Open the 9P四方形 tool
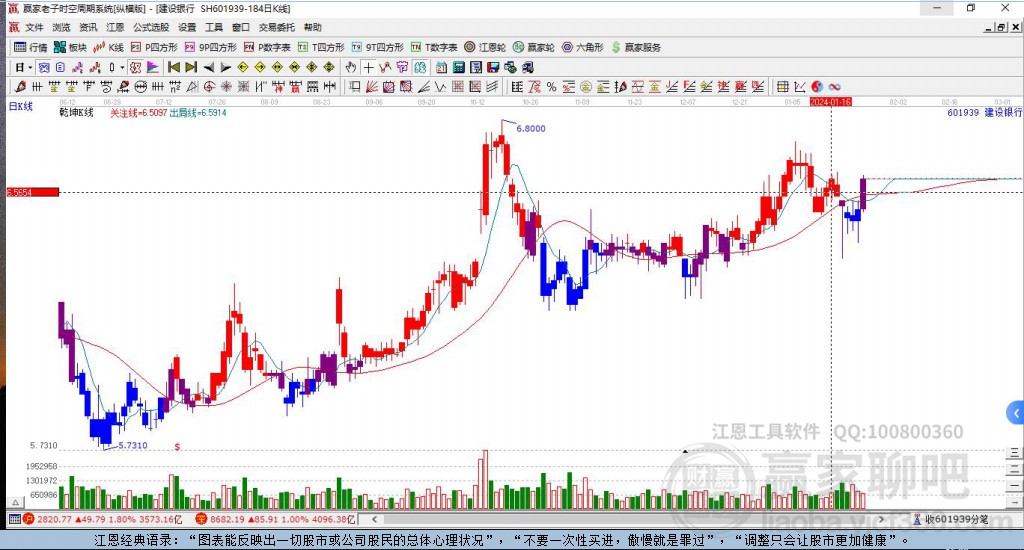This screenshot has height=550, width=1024. [210, 47]
